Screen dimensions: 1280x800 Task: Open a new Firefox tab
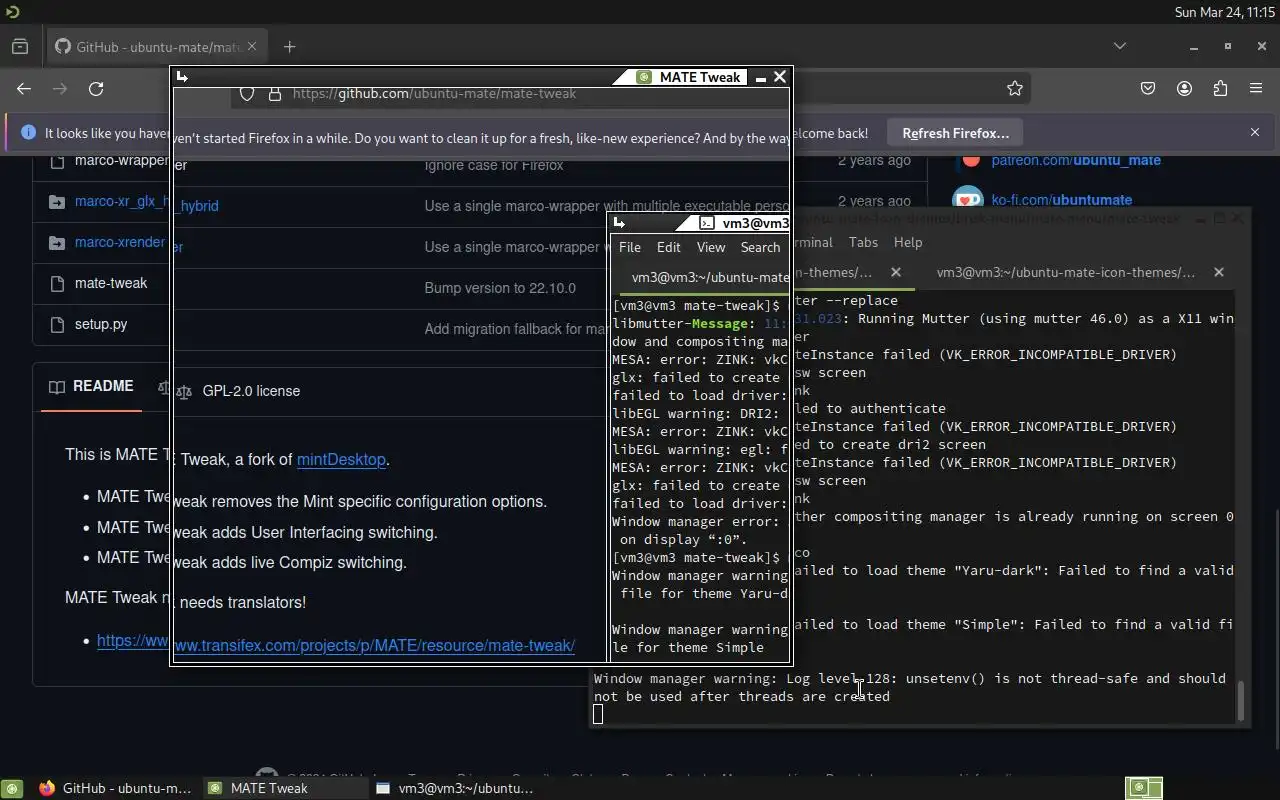289,46
